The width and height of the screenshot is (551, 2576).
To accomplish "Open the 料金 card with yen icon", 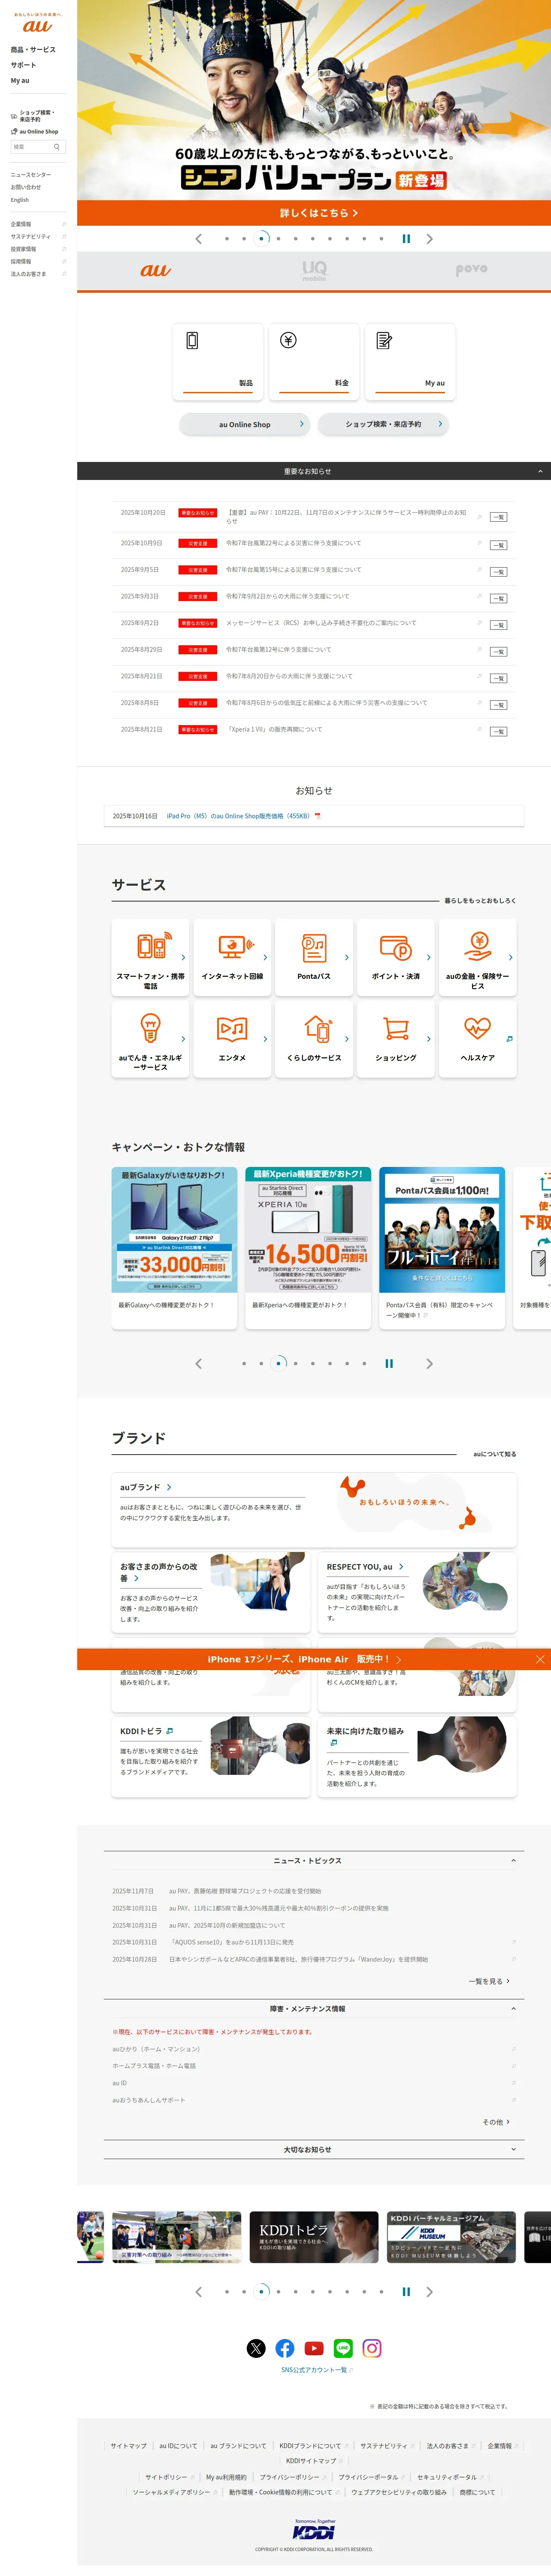I will coord(314,361).
